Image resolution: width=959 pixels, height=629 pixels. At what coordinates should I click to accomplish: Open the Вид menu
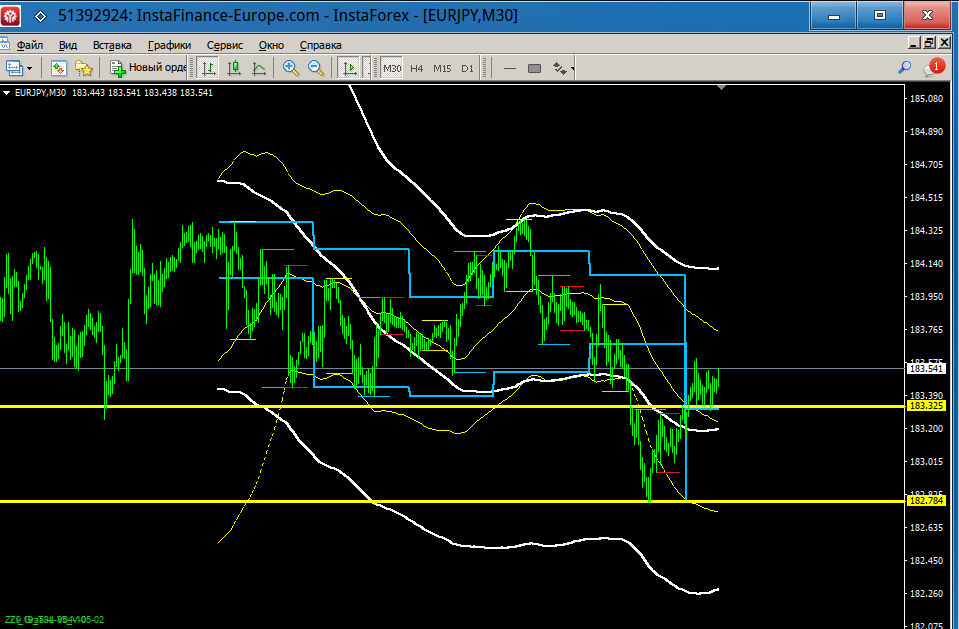[x=68, y=45]
